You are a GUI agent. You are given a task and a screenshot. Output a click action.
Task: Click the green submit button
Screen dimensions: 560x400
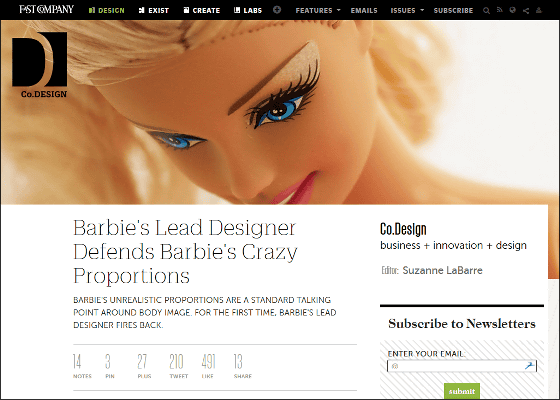pyautogui.click(x=462, y=391)
